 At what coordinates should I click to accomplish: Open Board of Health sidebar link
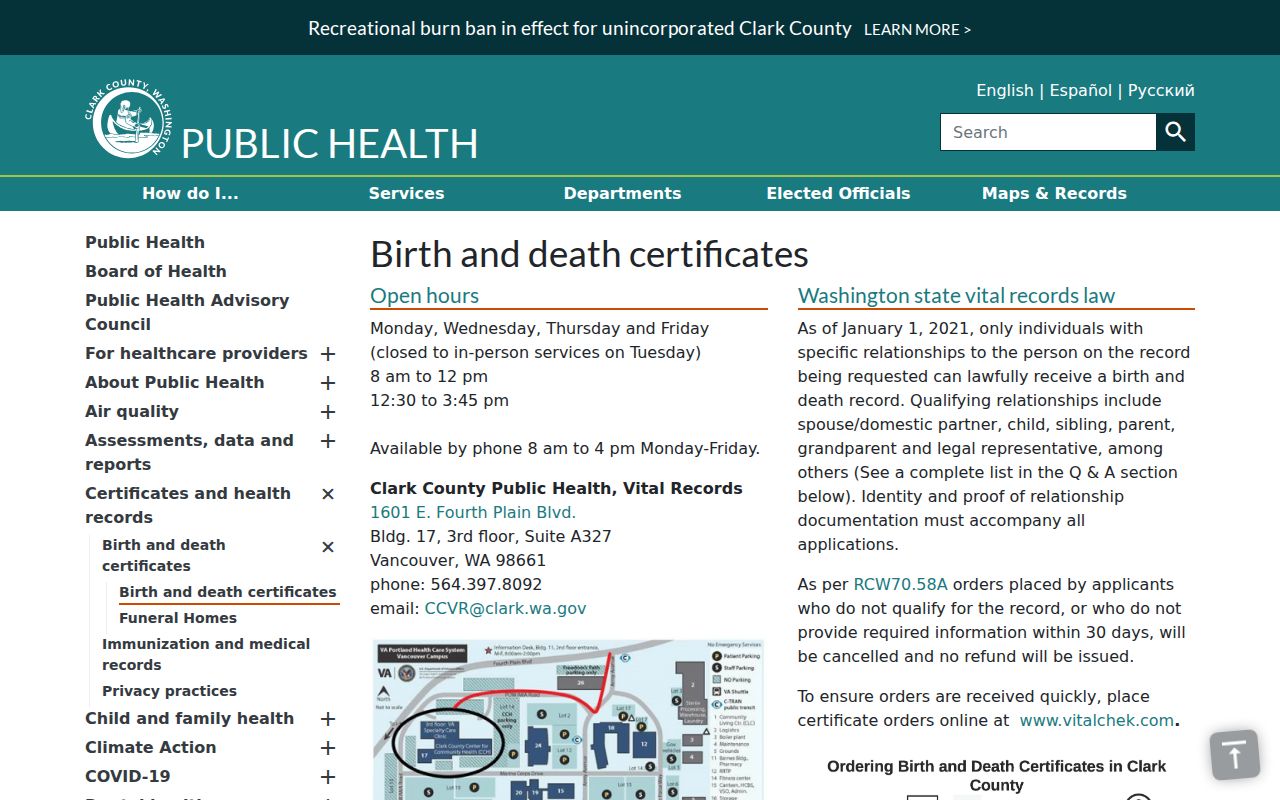156,271
